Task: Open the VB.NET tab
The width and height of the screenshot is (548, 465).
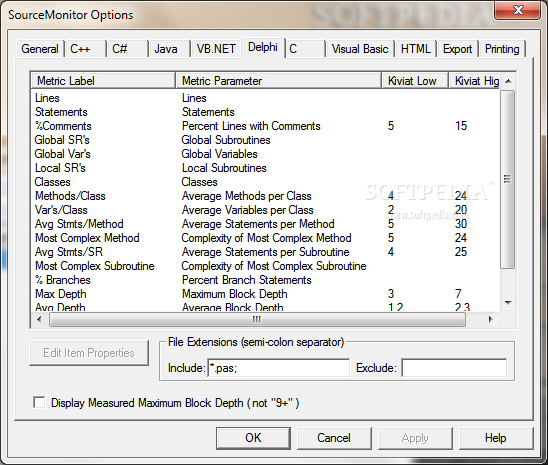Action: coord(216,49)
